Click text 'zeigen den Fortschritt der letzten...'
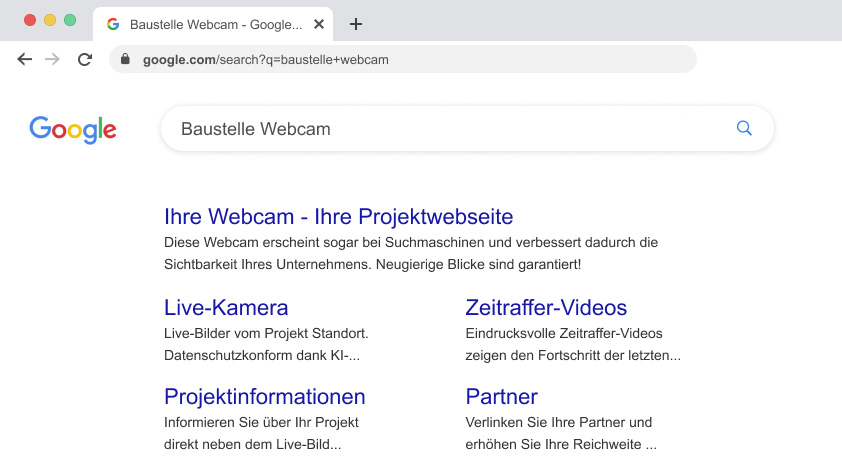Screen dimensions: 842x461 pos(573,355)
